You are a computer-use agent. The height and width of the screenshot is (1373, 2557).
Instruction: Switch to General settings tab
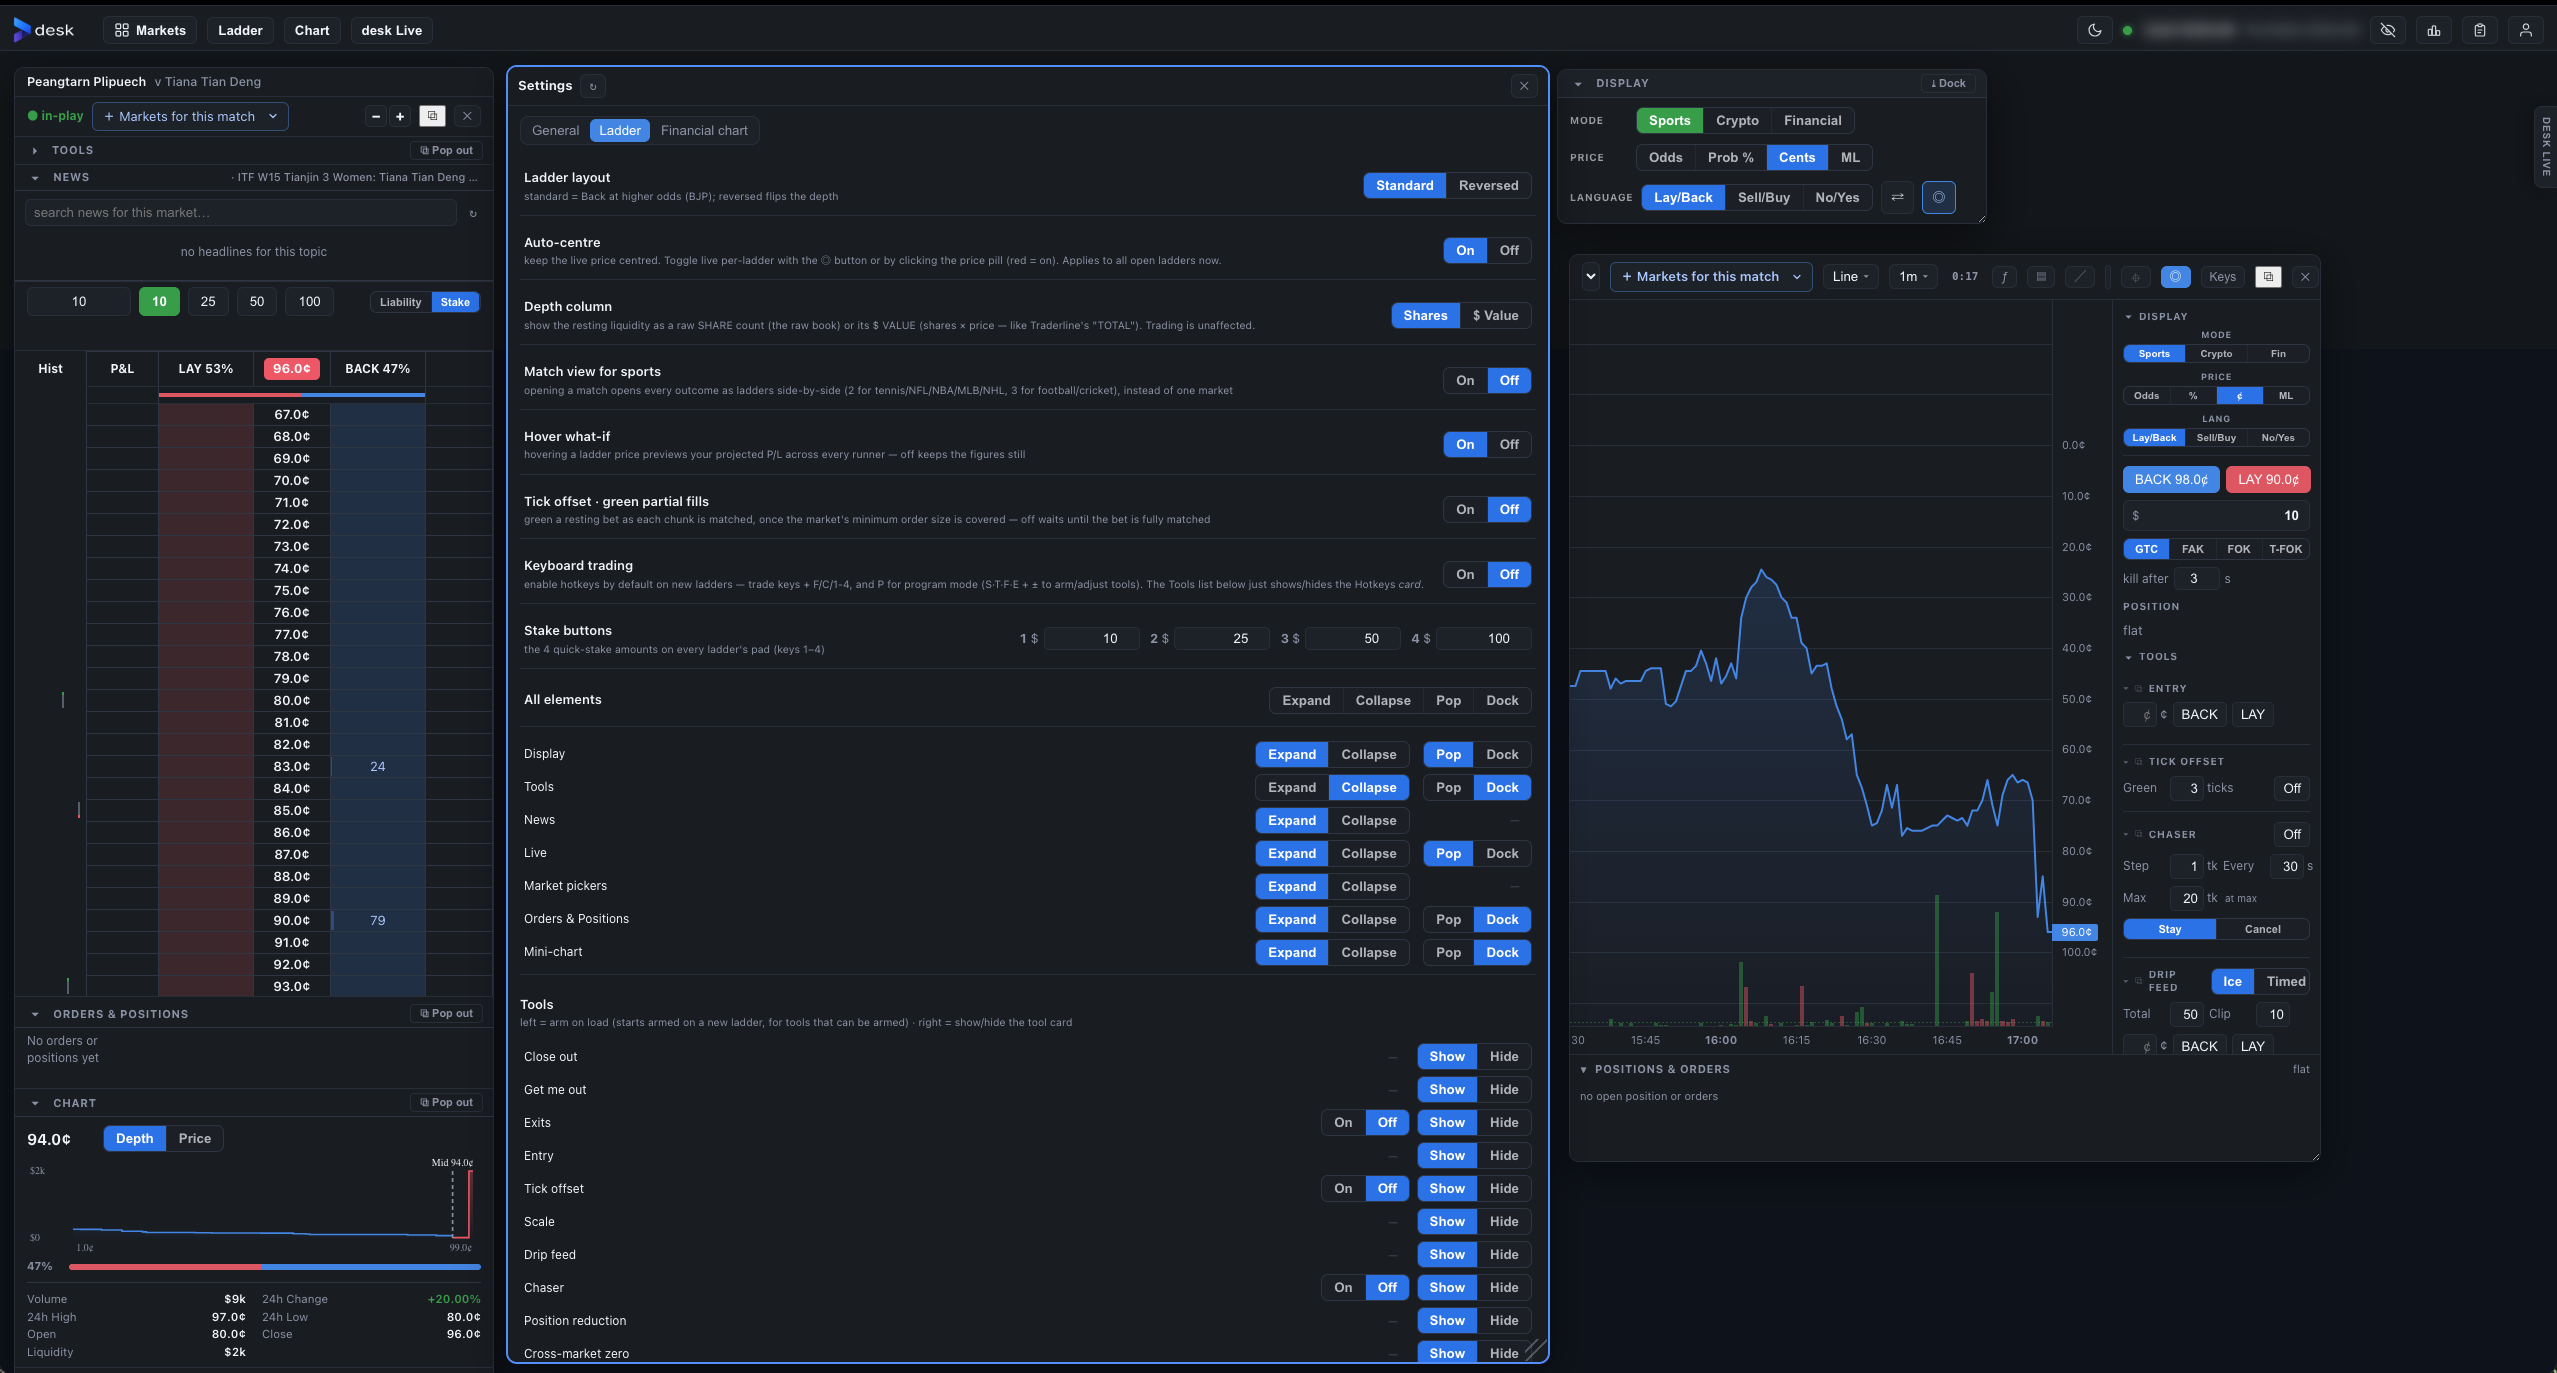pyautogui.click(x=555, y=130)
